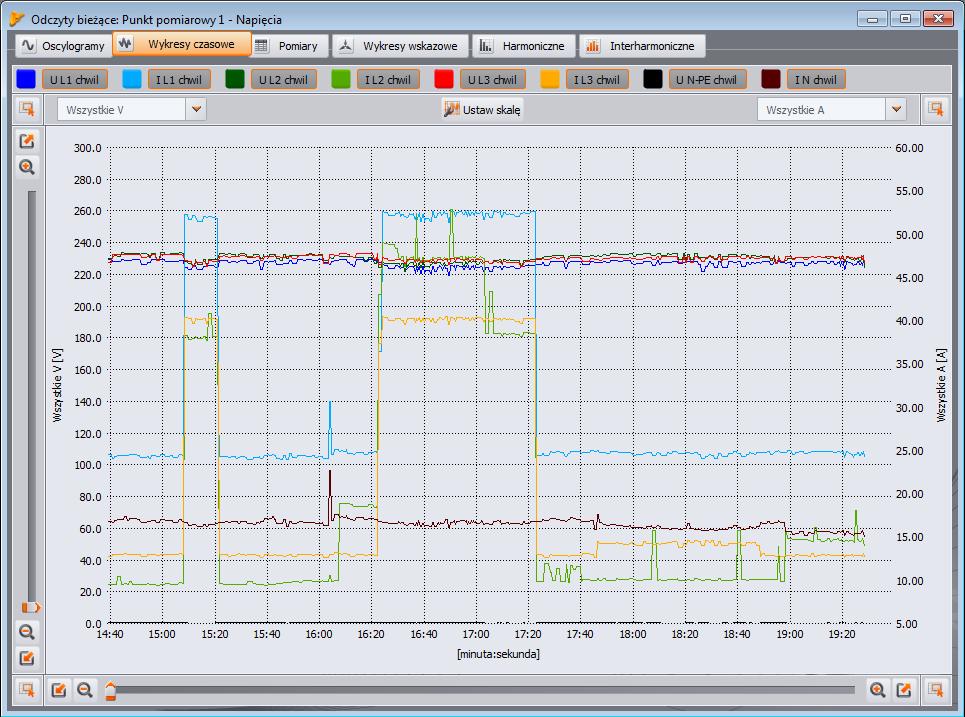Click the inward-arrow icon left of the horizontal zoom-out magnifier

click(58, 689)
